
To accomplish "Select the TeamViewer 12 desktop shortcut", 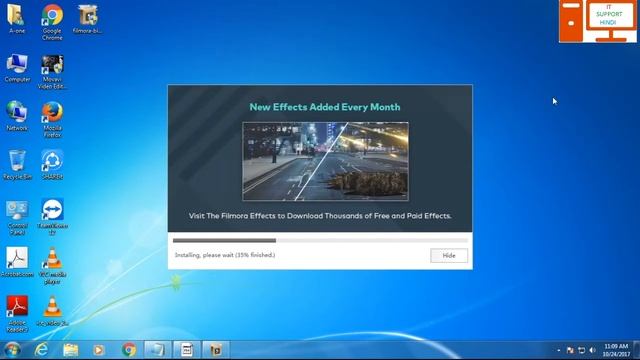I will (x=52, y=217).
